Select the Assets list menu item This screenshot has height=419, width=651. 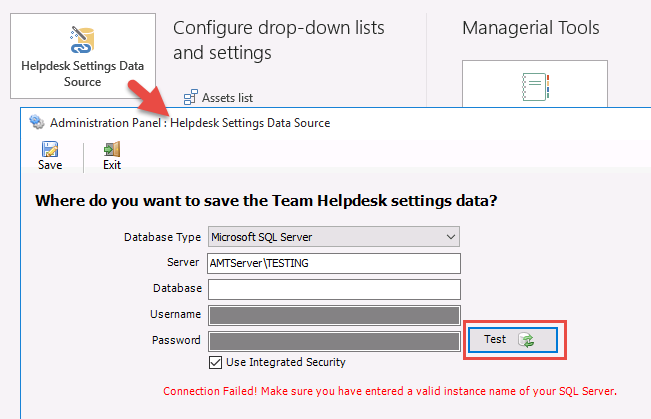tap(227, 98)
